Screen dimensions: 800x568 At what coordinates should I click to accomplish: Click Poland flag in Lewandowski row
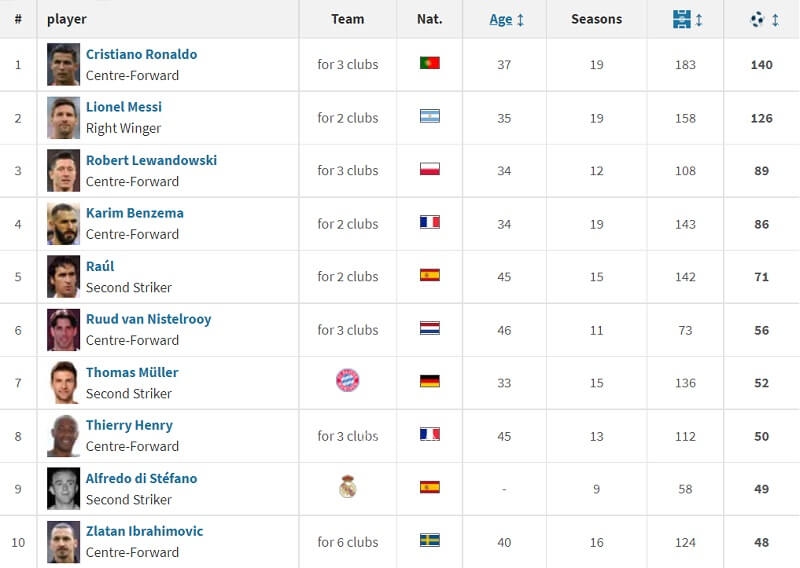(430, 169)
